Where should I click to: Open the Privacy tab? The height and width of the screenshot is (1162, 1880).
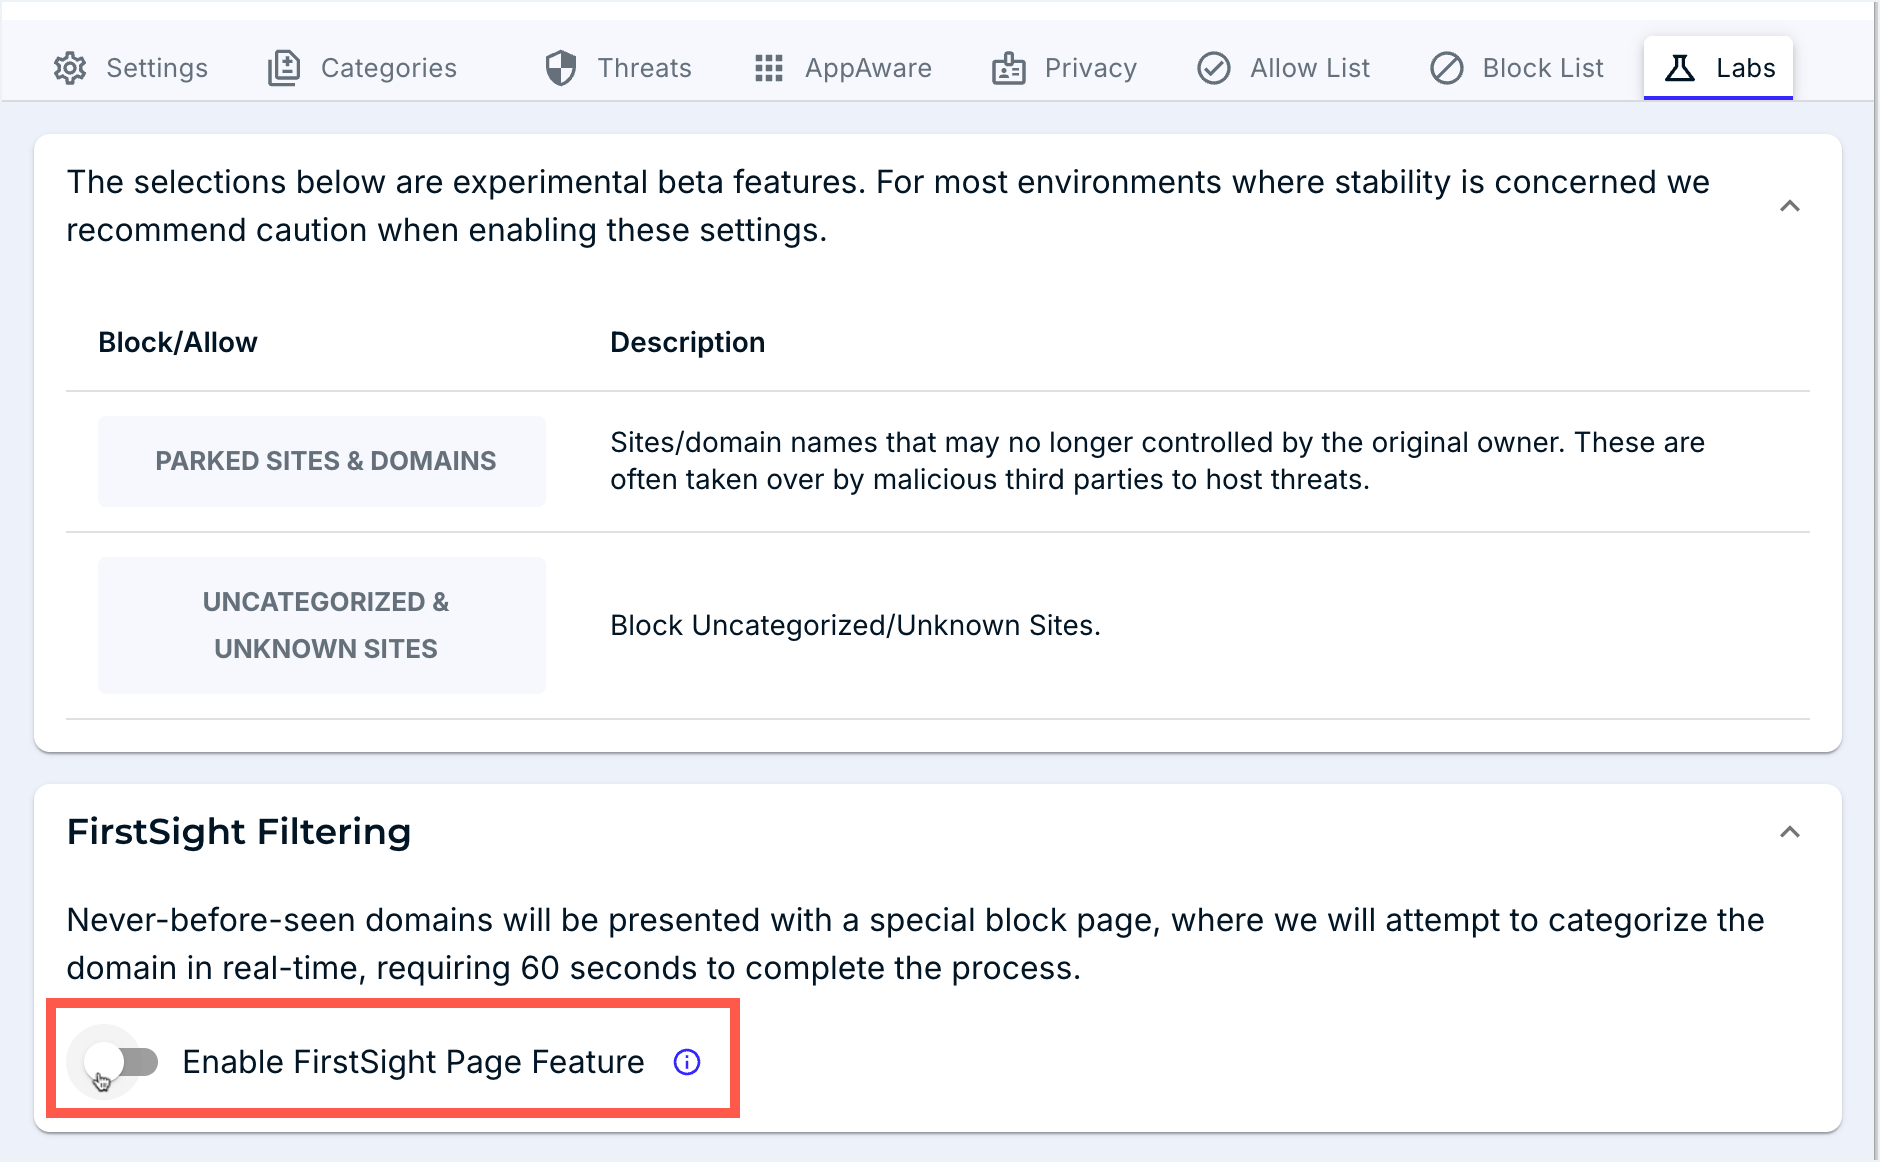point(1090,68)
